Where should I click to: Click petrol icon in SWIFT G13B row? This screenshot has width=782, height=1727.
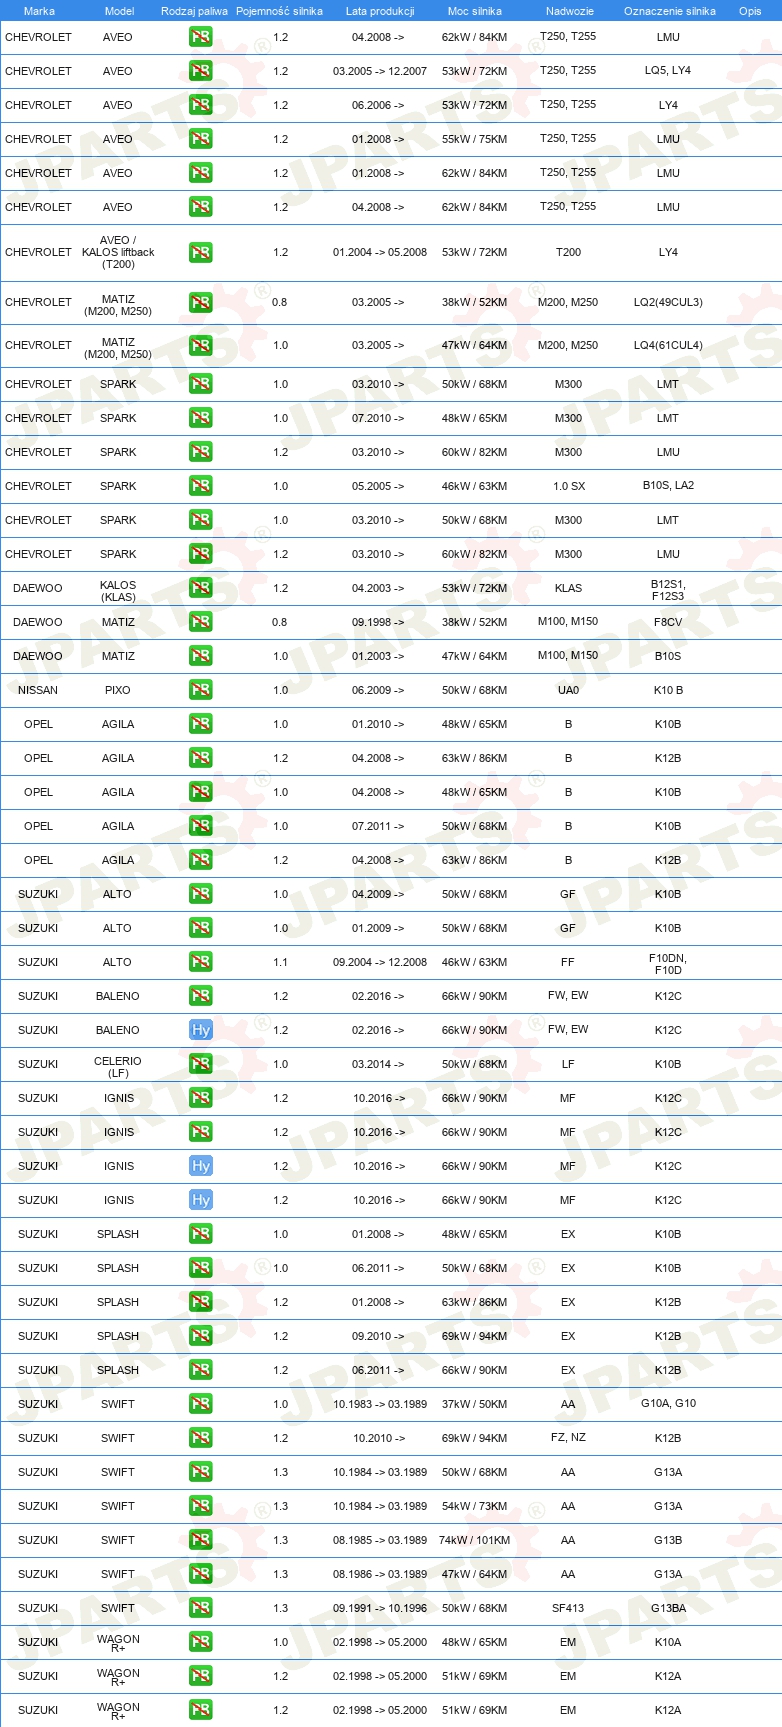[x=200, y=1540]
